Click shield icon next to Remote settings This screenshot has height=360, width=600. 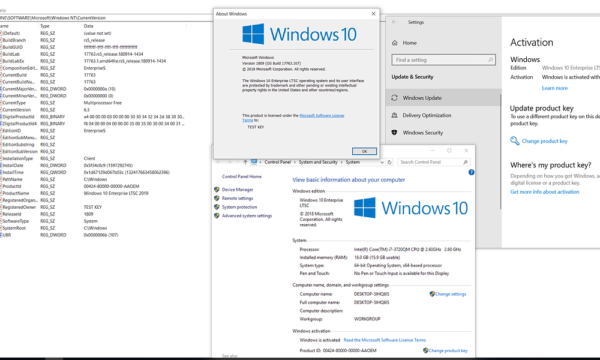point(217,198)
